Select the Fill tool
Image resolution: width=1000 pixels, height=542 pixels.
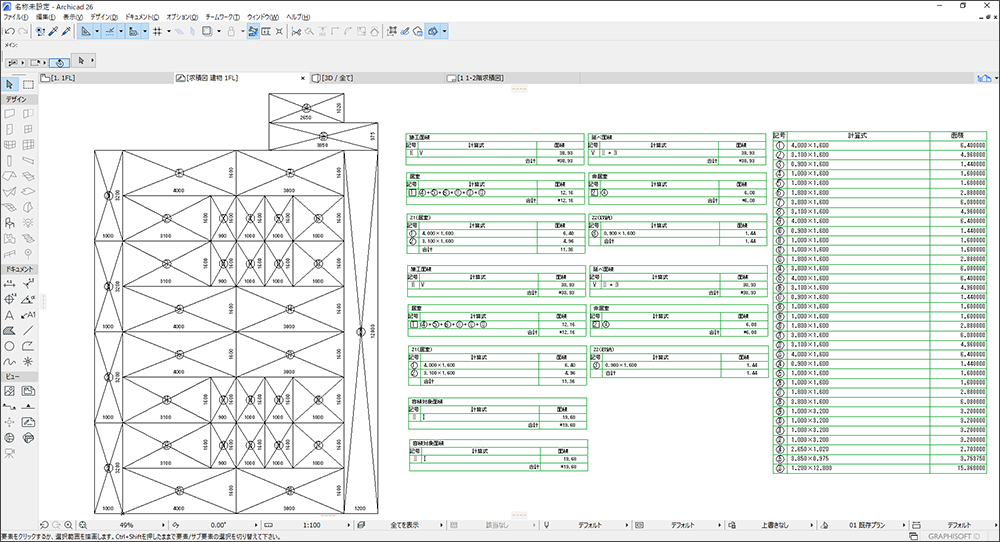click(10, 330)
